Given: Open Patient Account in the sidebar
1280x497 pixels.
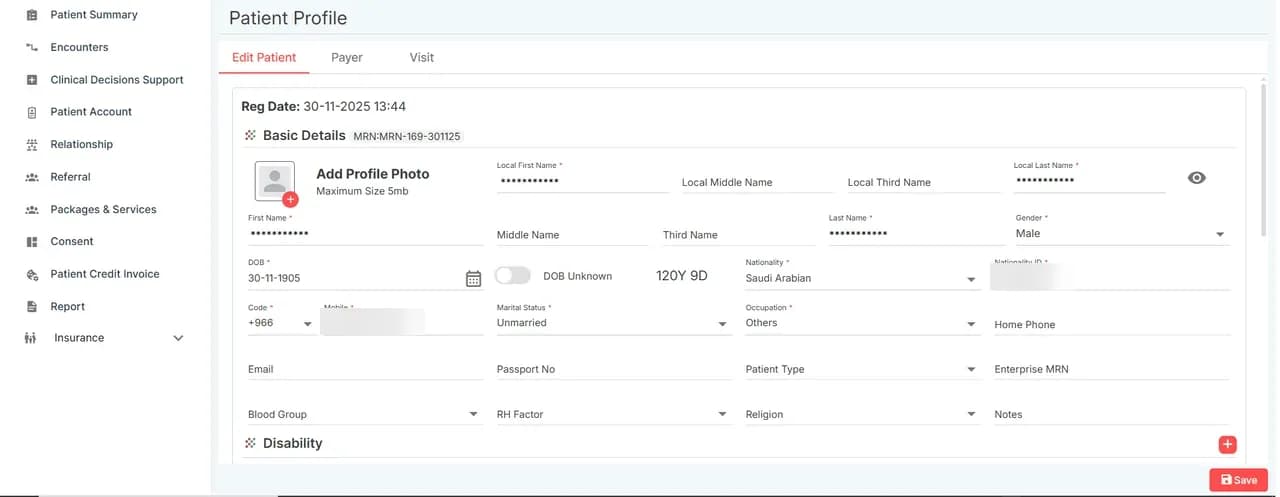Looking at the screenshot, I should pyautogui.click(x=91, y=112).
